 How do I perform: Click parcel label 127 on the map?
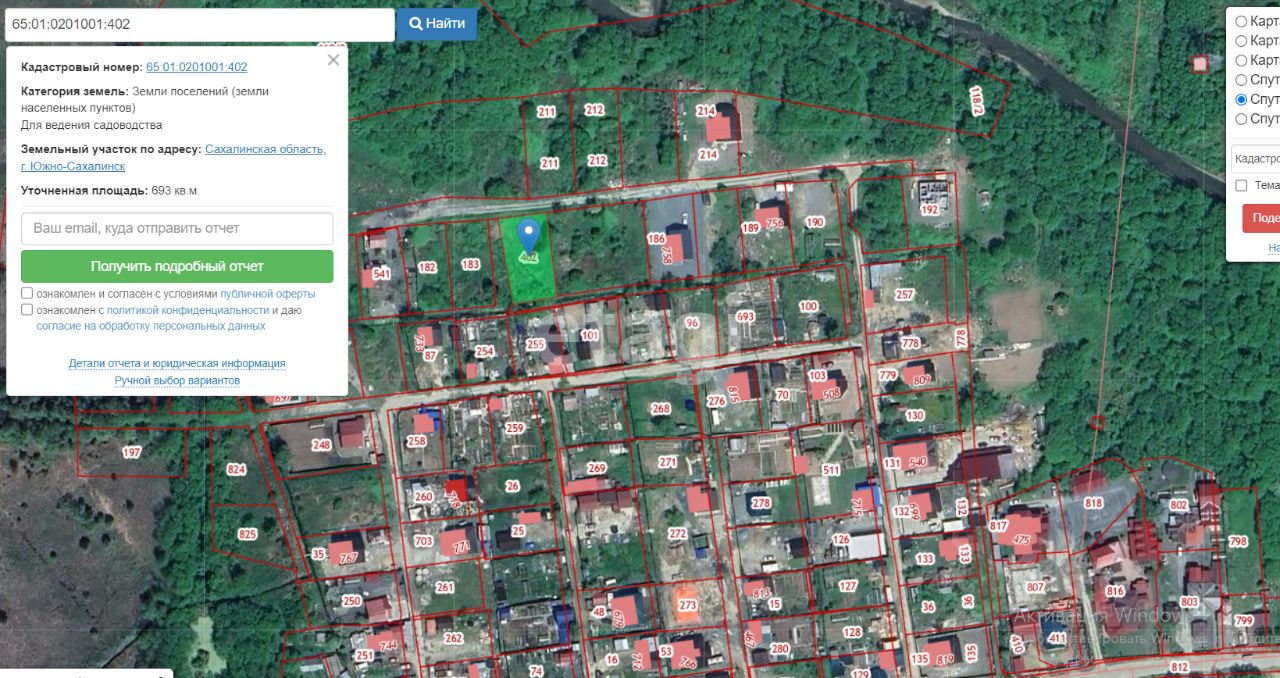click(848, 587)
